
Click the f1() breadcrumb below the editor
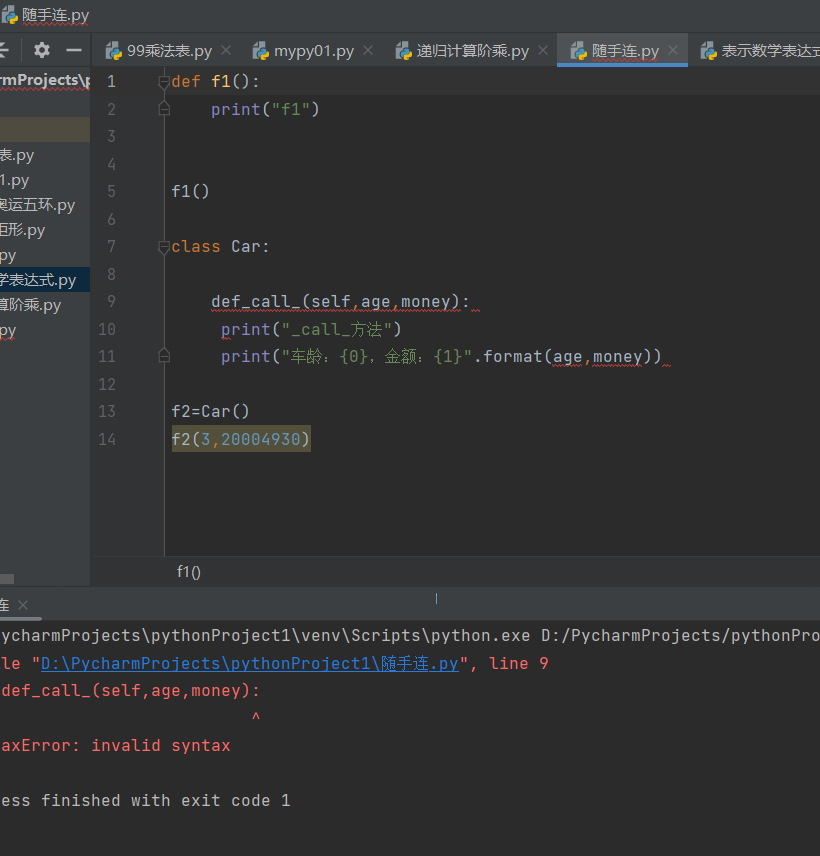tap(189, 572)
